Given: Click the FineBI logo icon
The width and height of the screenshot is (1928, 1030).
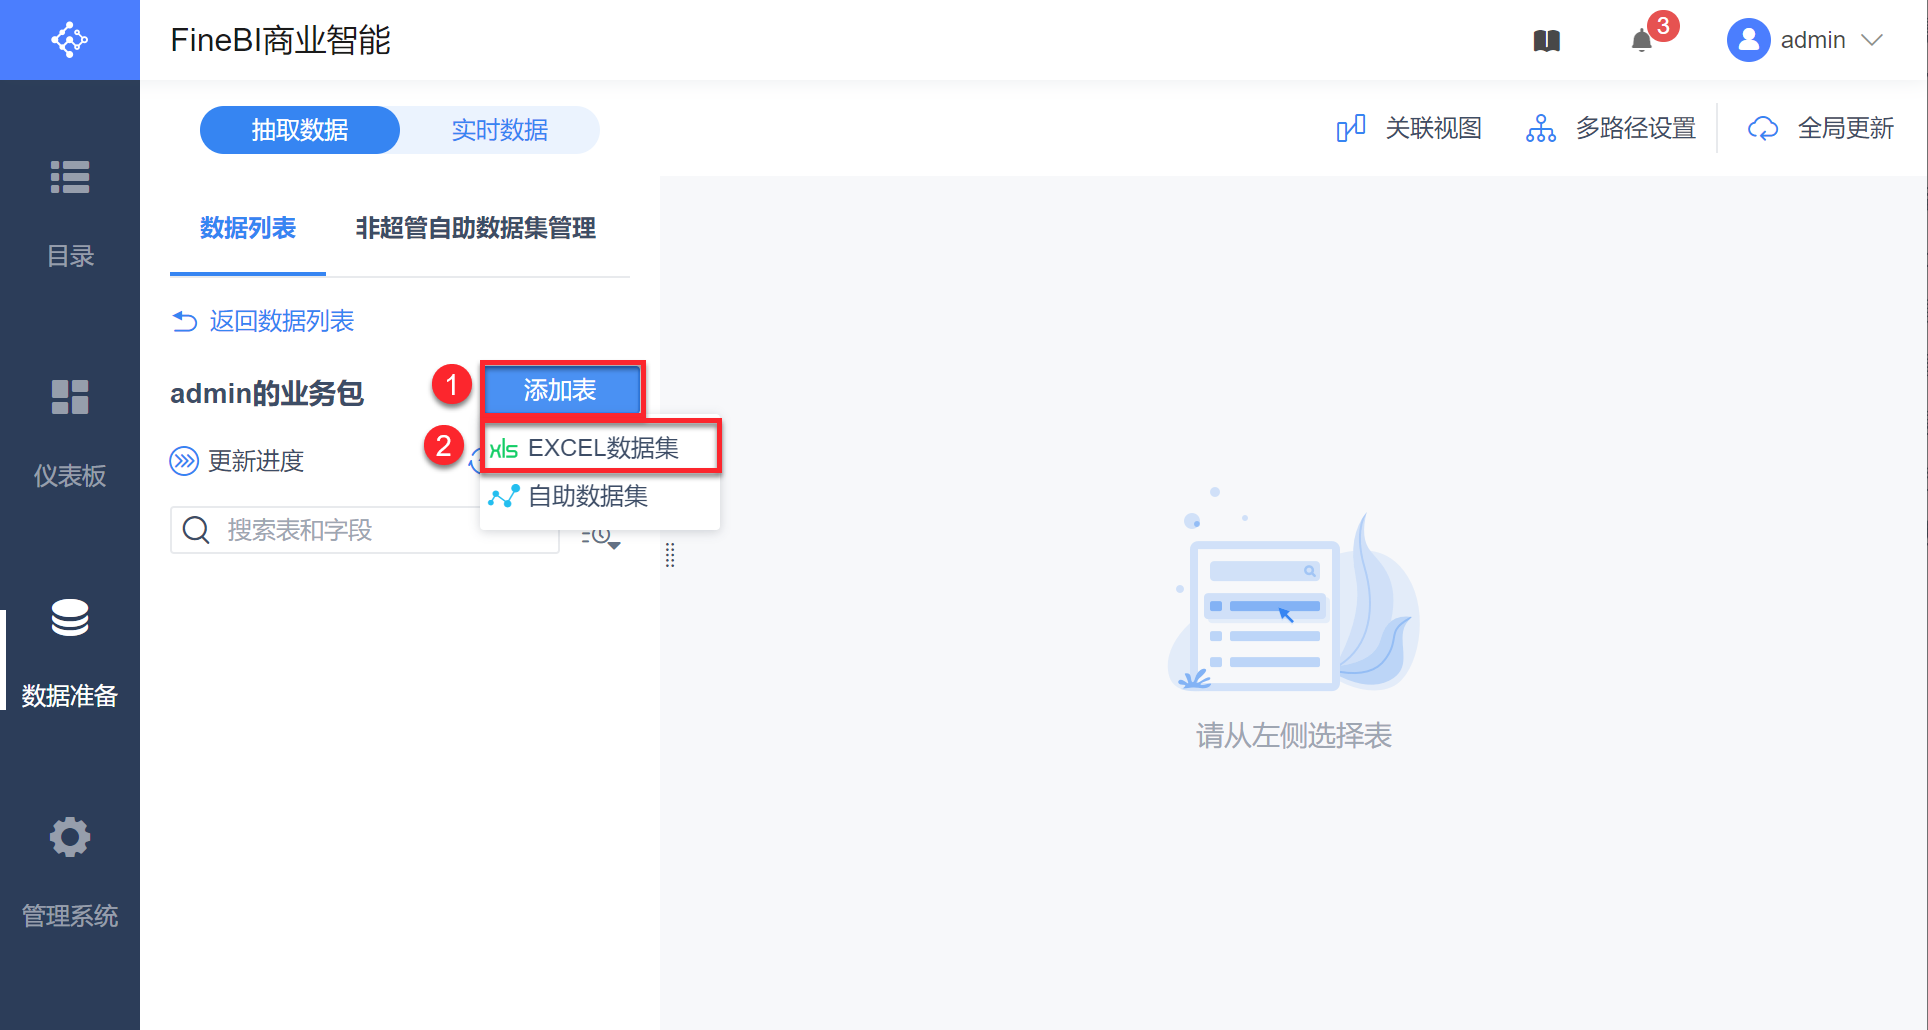Looking at the screenshot, I should [x=70, y=40].
